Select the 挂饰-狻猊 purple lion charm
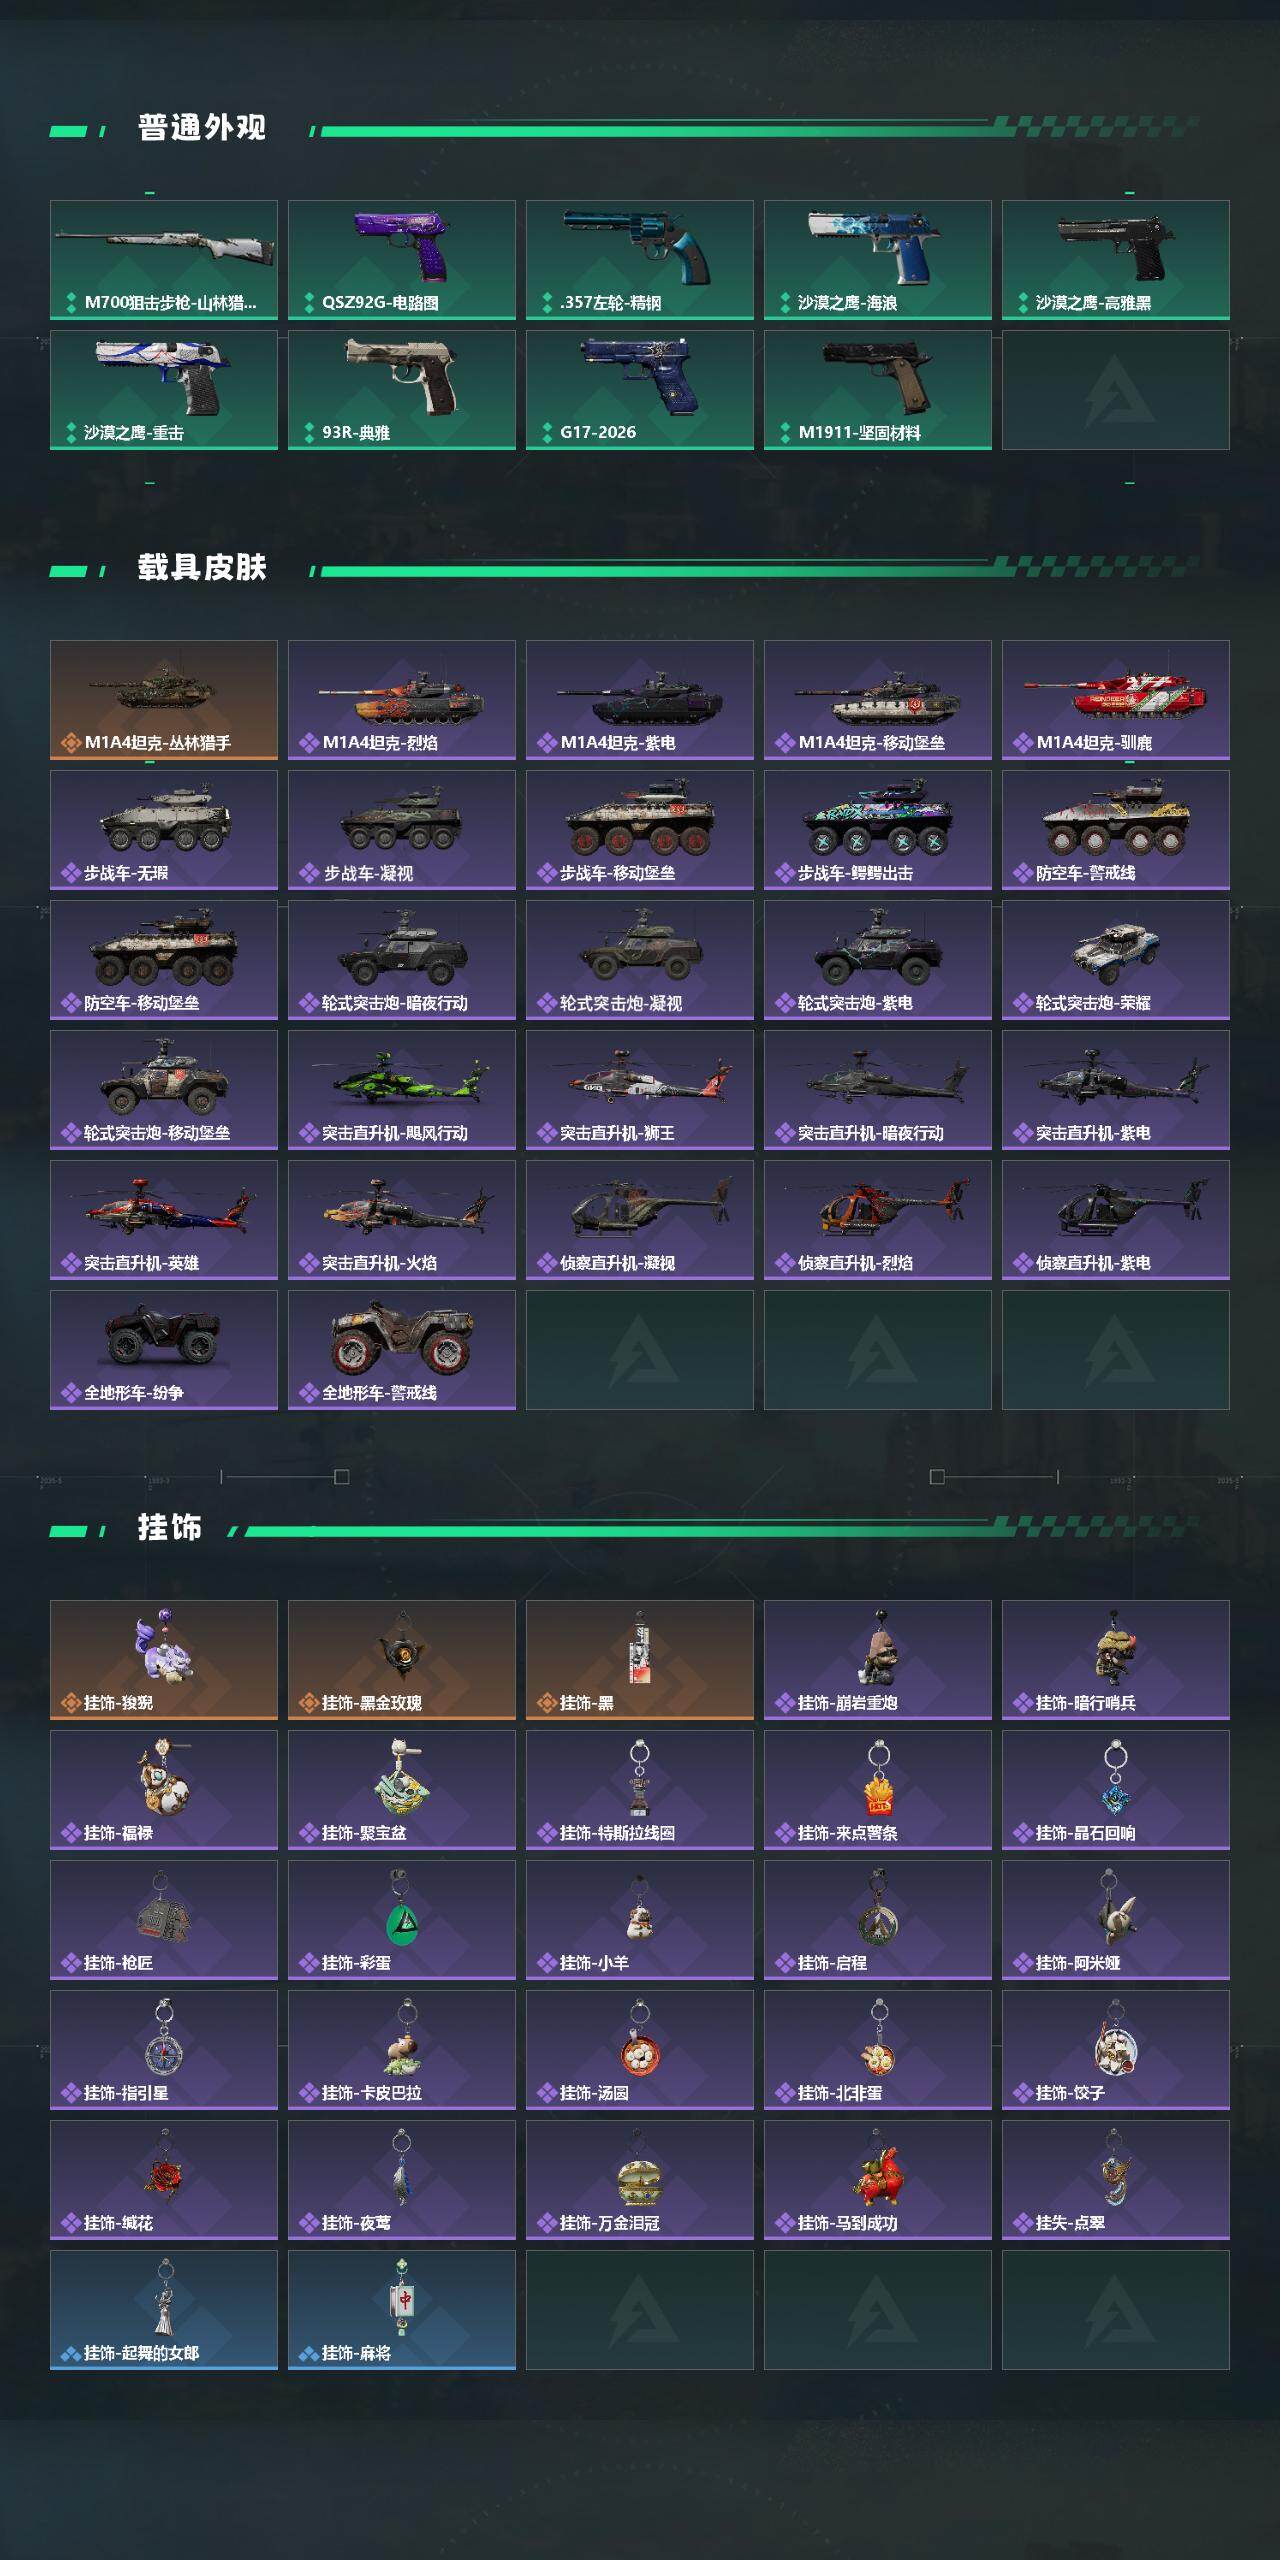This screenshot has height=2560, width=1280. 164,1660
